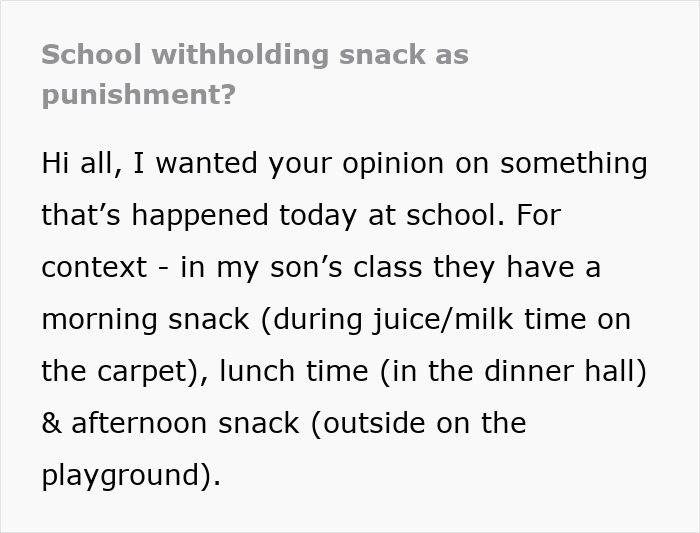Click the phrase 'afternoon snack'
The image size is (700, 533).
point(185,423)
